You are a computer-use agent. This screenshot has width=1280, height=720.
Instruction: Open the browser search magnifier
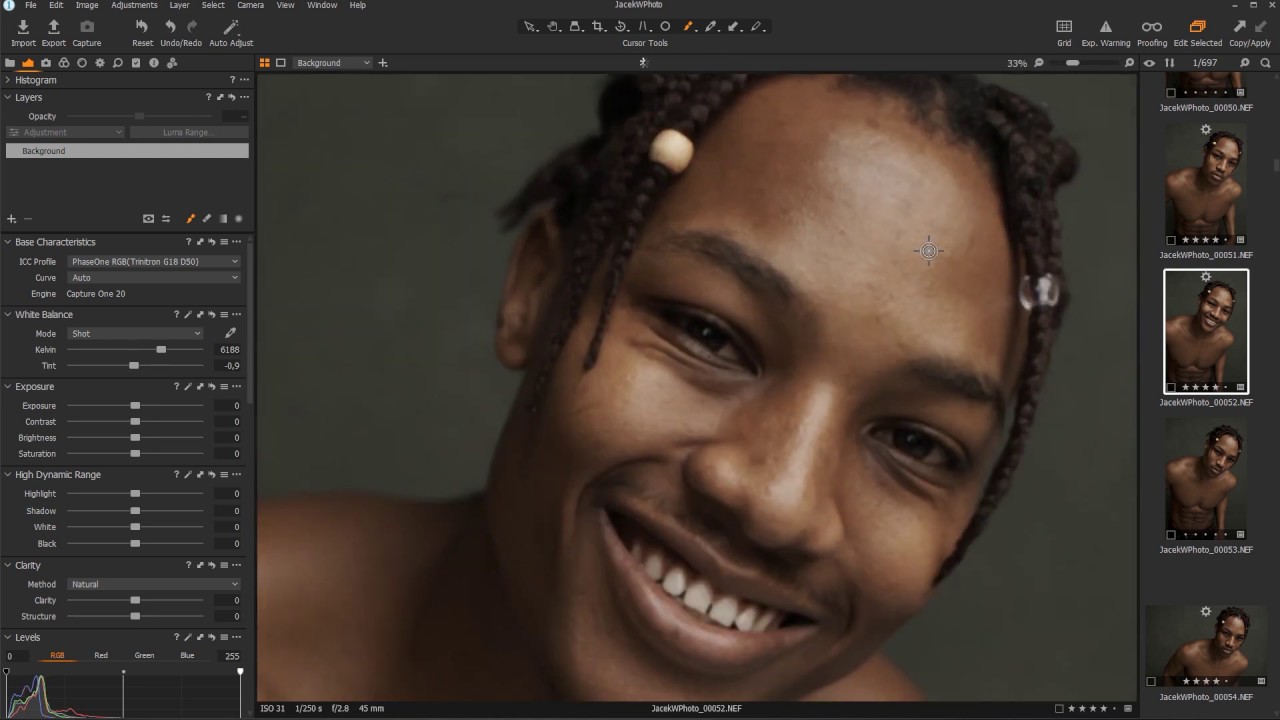(1265, 63)
